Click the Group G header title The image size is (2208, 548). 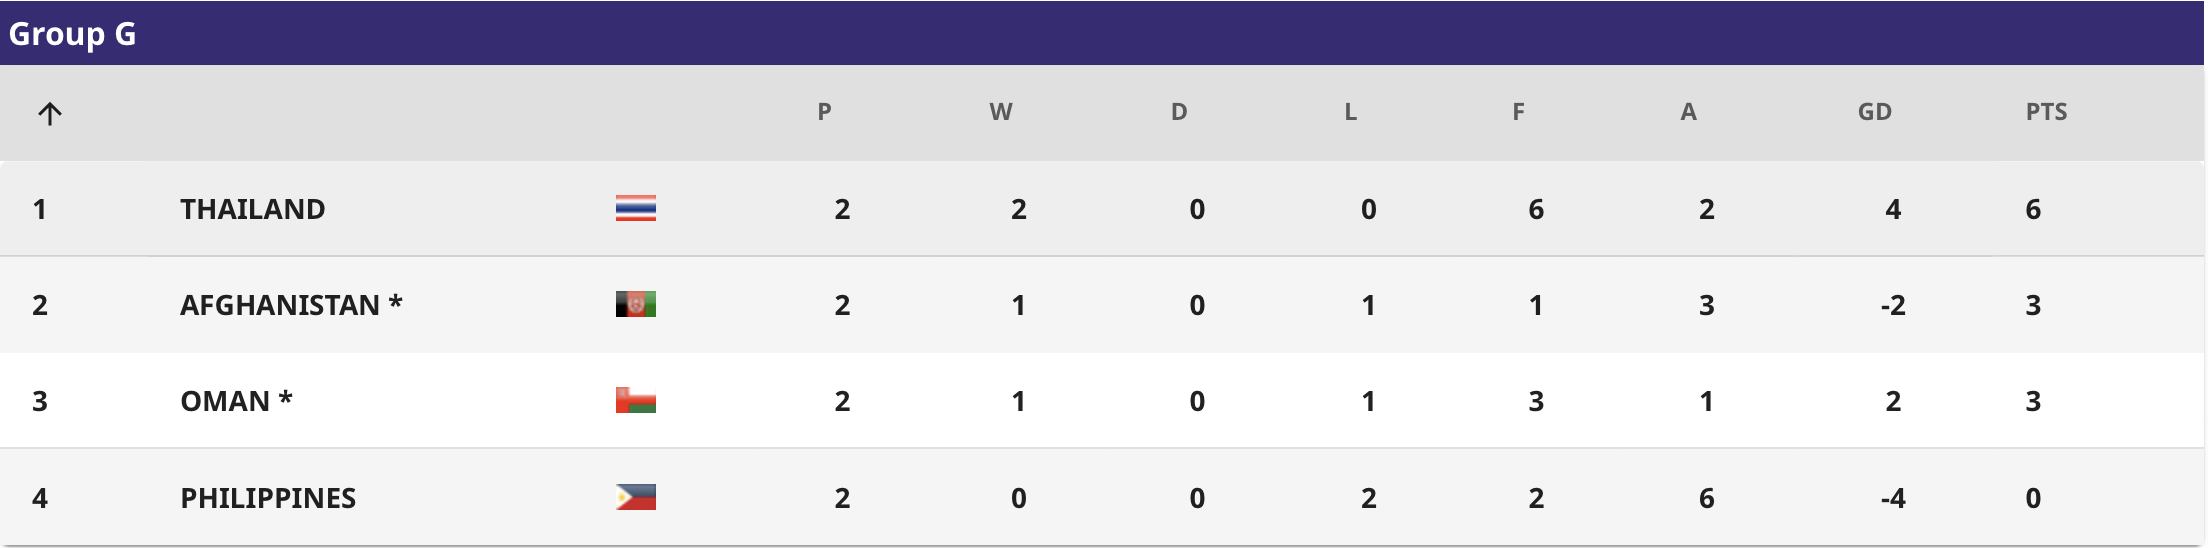(x=72, y=34)
